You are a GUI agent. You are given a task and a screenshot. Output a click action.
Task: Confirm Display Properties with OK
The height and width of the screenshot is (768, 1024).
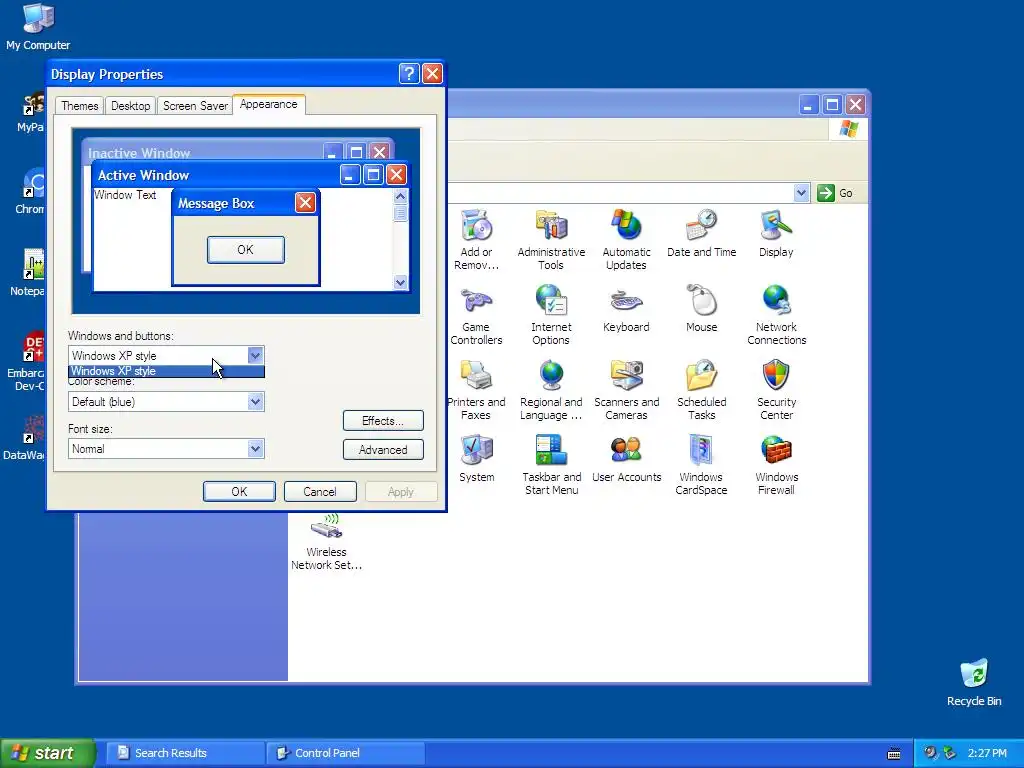(x=239, y=491)
